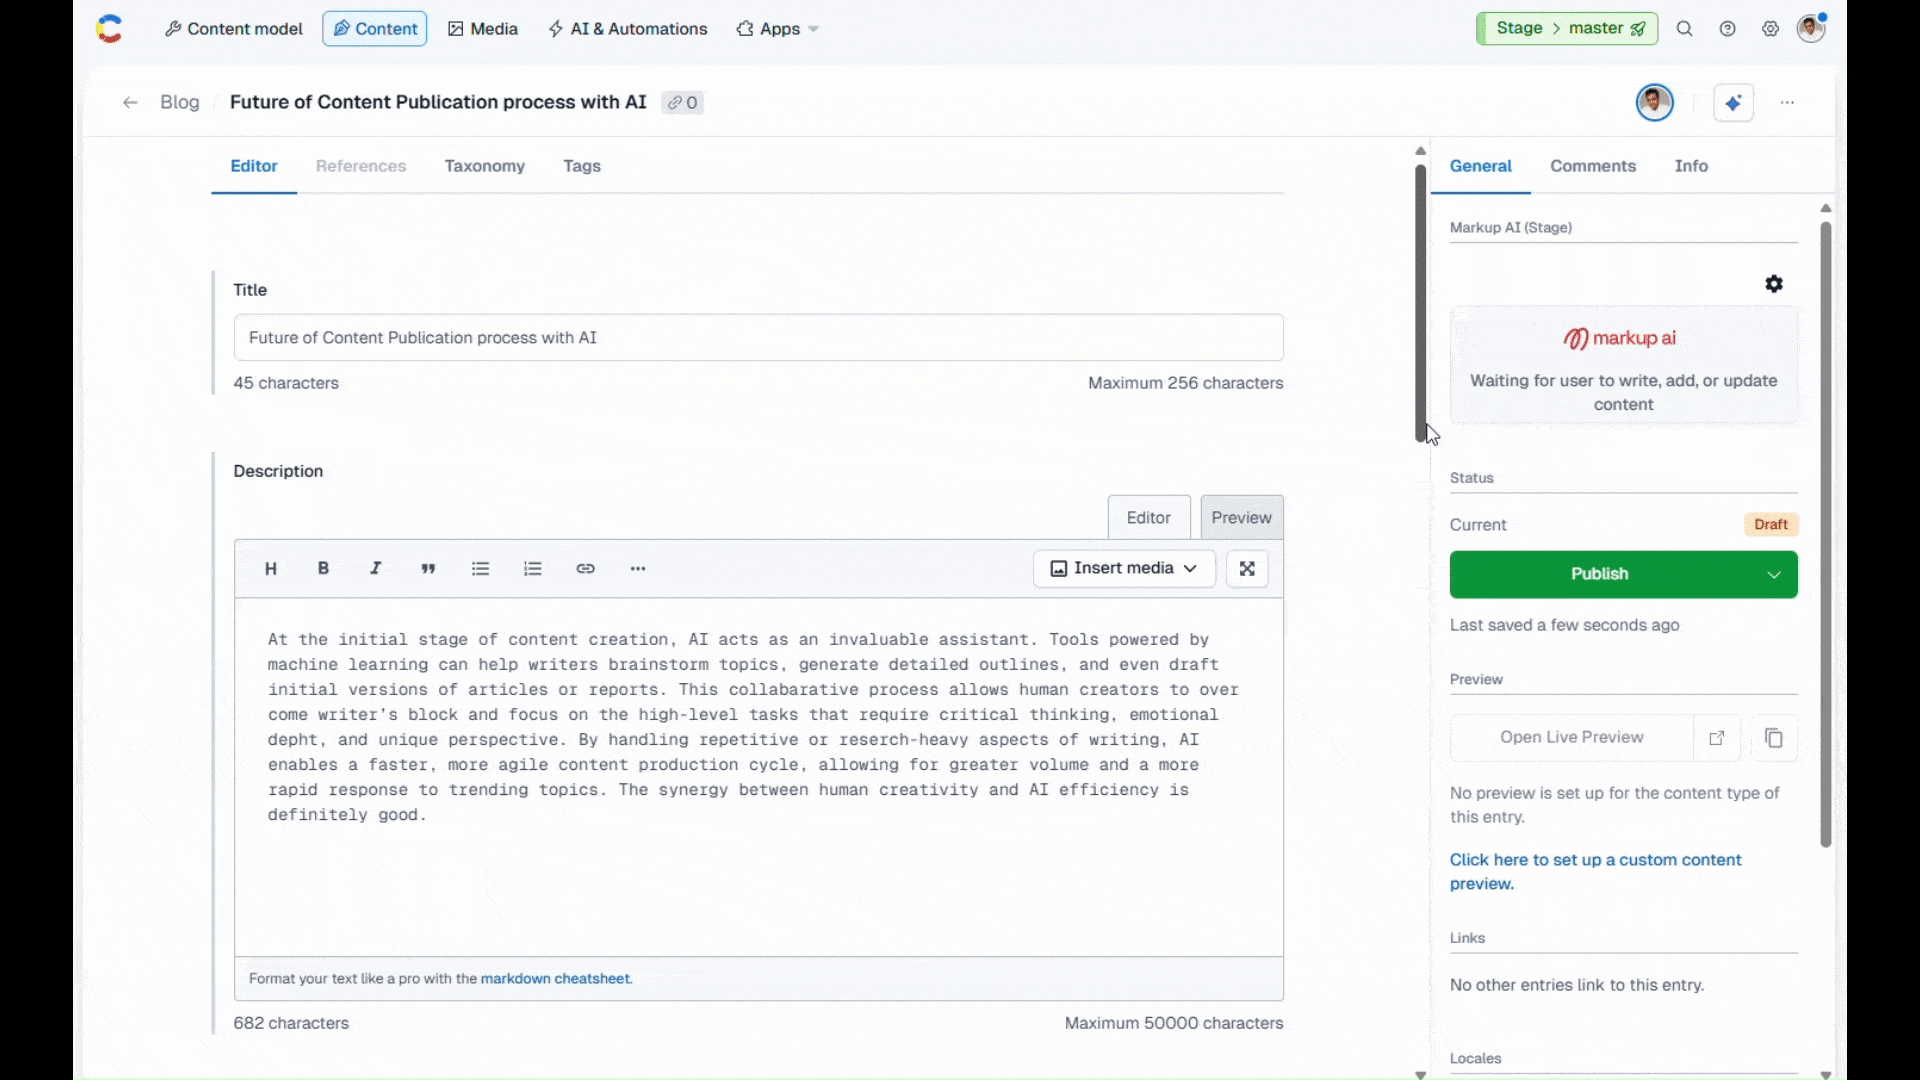Click into the Title input field
Viewport: 1920px width, 1080px height.
(x=758, y=338)
